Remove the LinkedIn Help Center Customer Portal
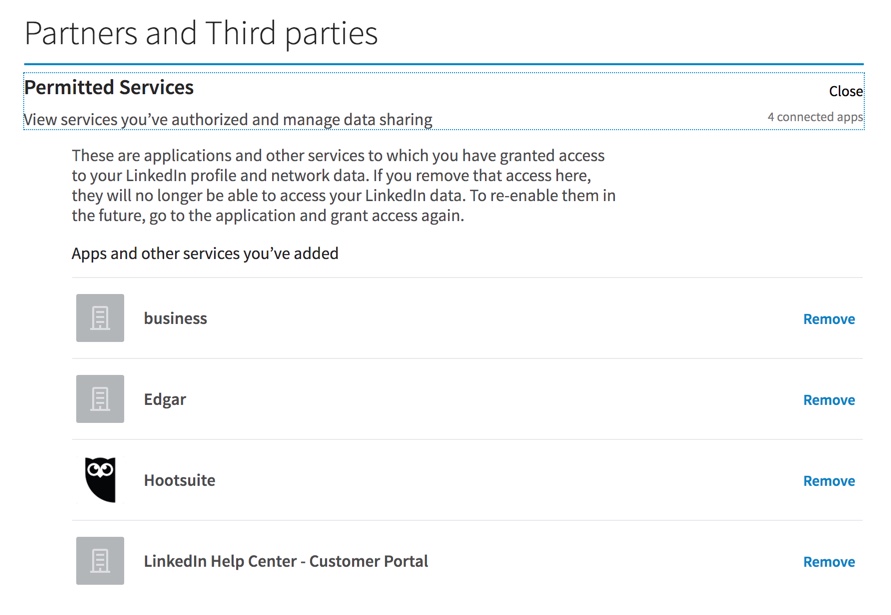The width and height of the screenshot is (891, 615). [x=829, y=561]
